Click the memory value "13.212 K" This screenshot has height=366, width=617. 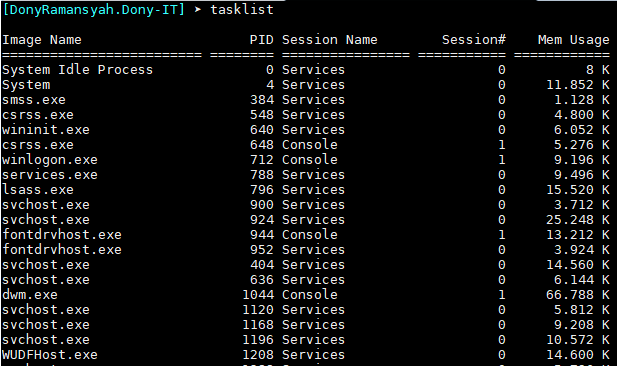coord(578,235)
